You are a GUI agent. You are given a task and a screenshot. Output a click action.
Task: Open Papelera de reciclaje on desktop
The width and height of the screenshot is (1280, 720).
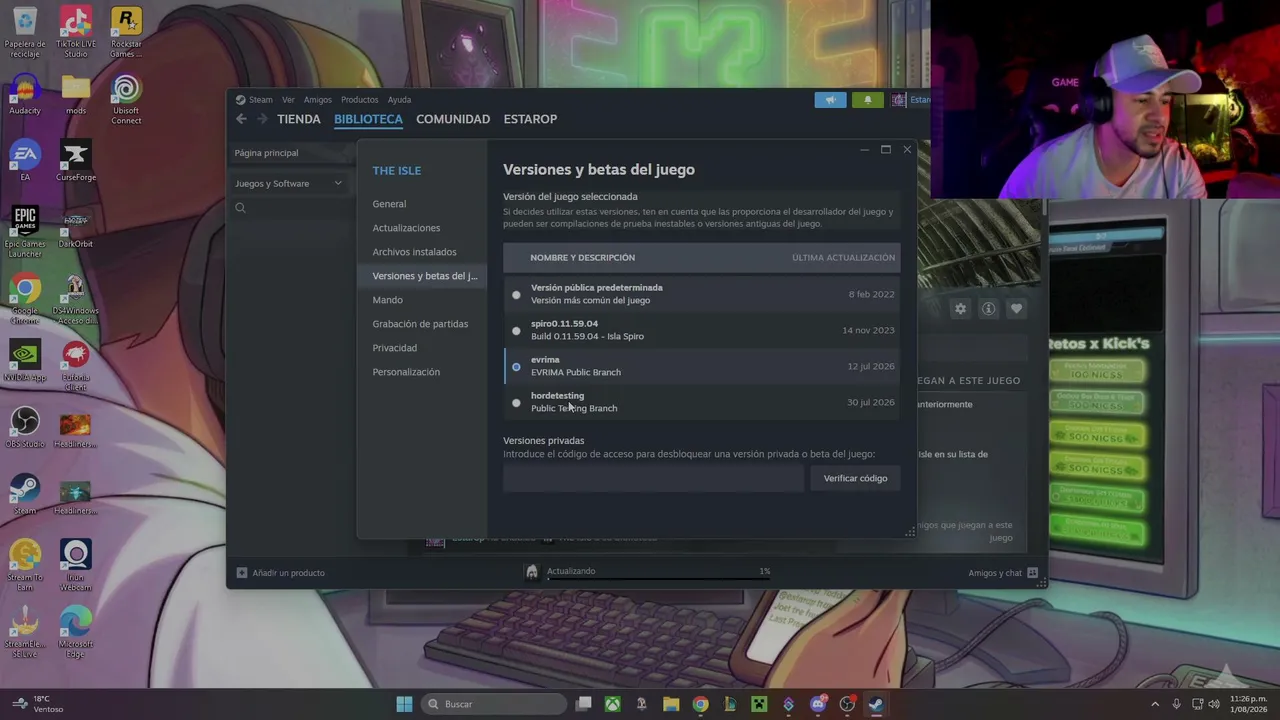point(25,31)
